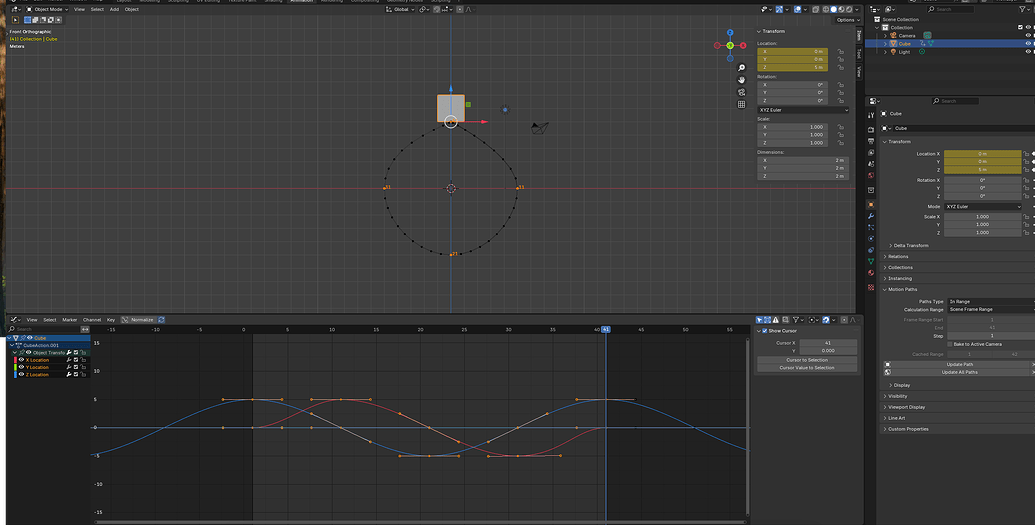
Task: Select wireframe viewport shading mode
Action: [x=825, y=9]
